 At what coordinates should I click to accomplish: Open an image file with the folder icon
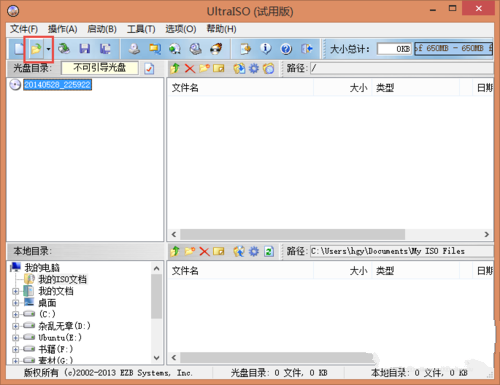click(x=36, y=49)
